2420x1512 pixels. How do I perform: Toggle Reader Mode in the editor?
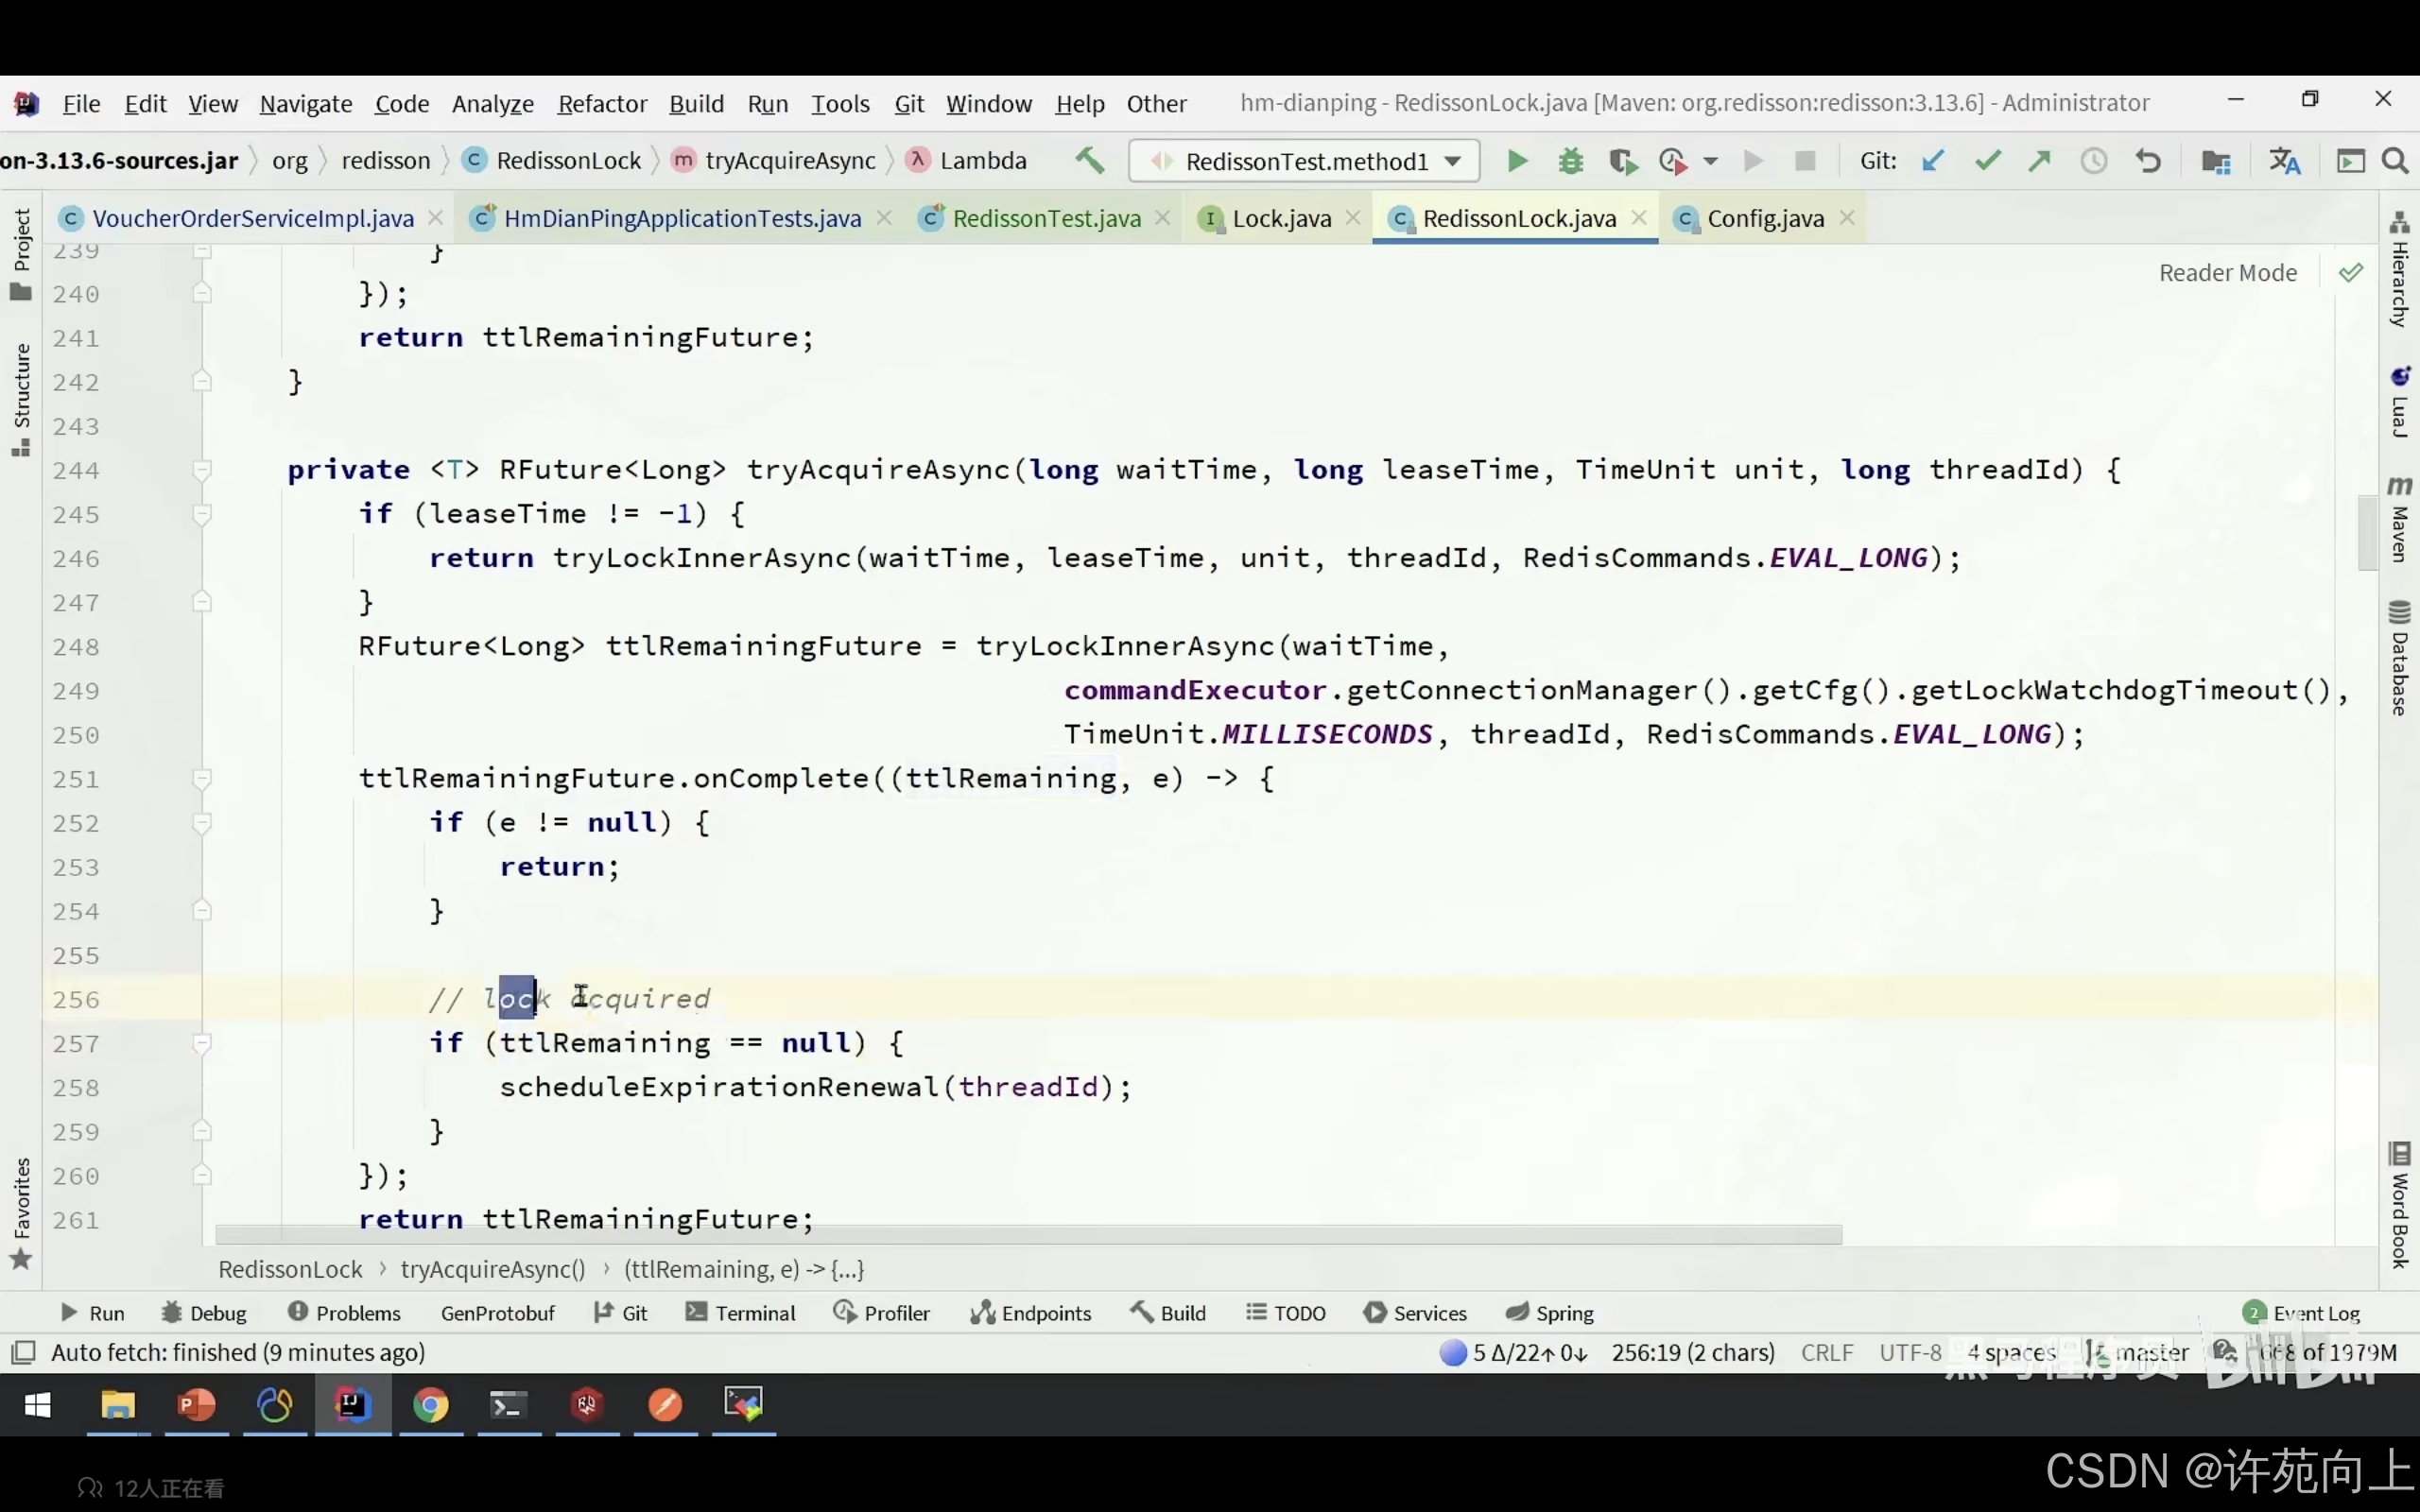pyautogui.click(x=2227, y=273)
